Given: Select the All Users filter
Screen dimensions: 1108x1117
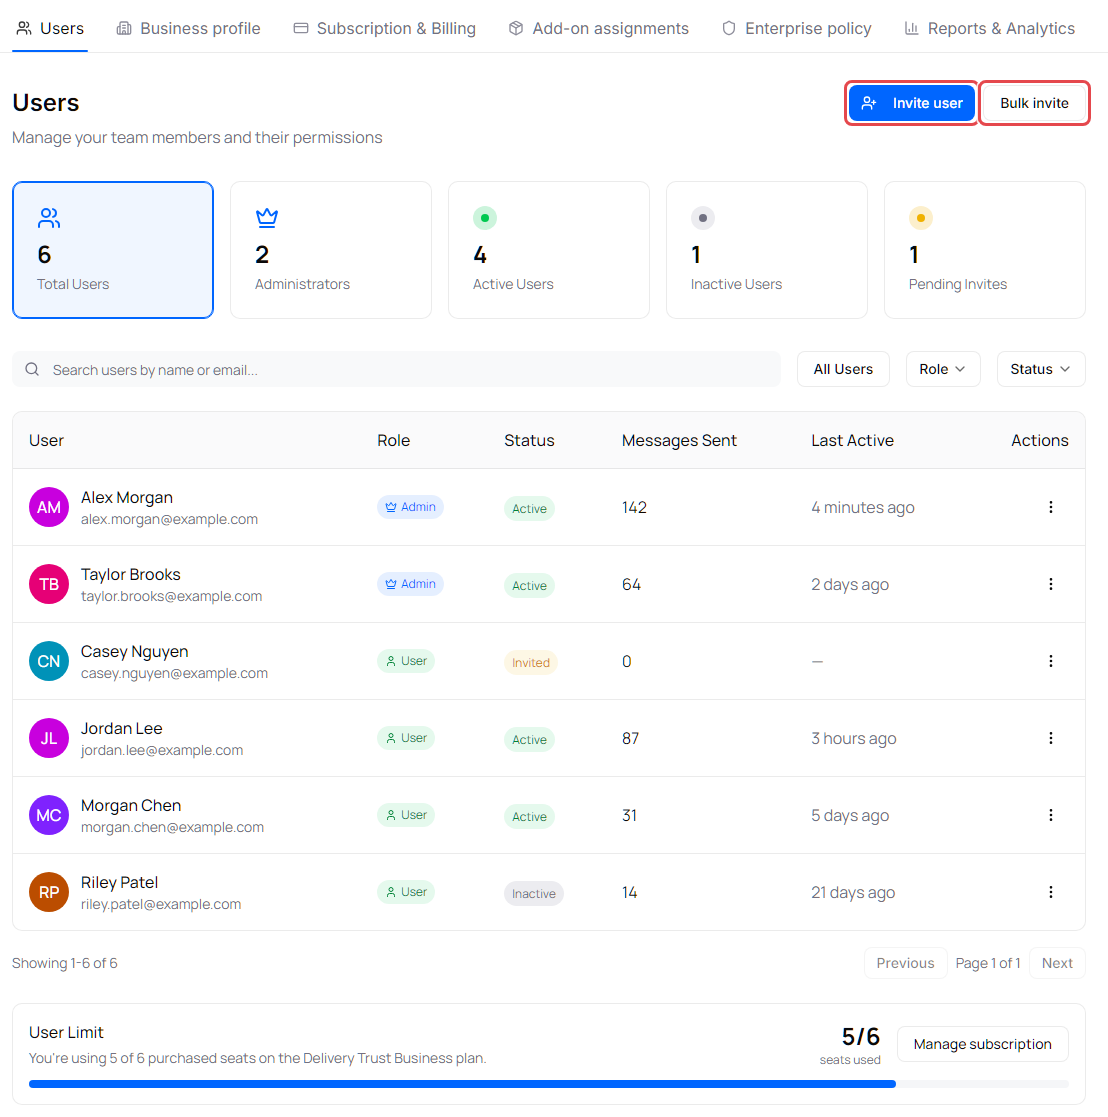Looking at the screenshot, I should [843, 369].
